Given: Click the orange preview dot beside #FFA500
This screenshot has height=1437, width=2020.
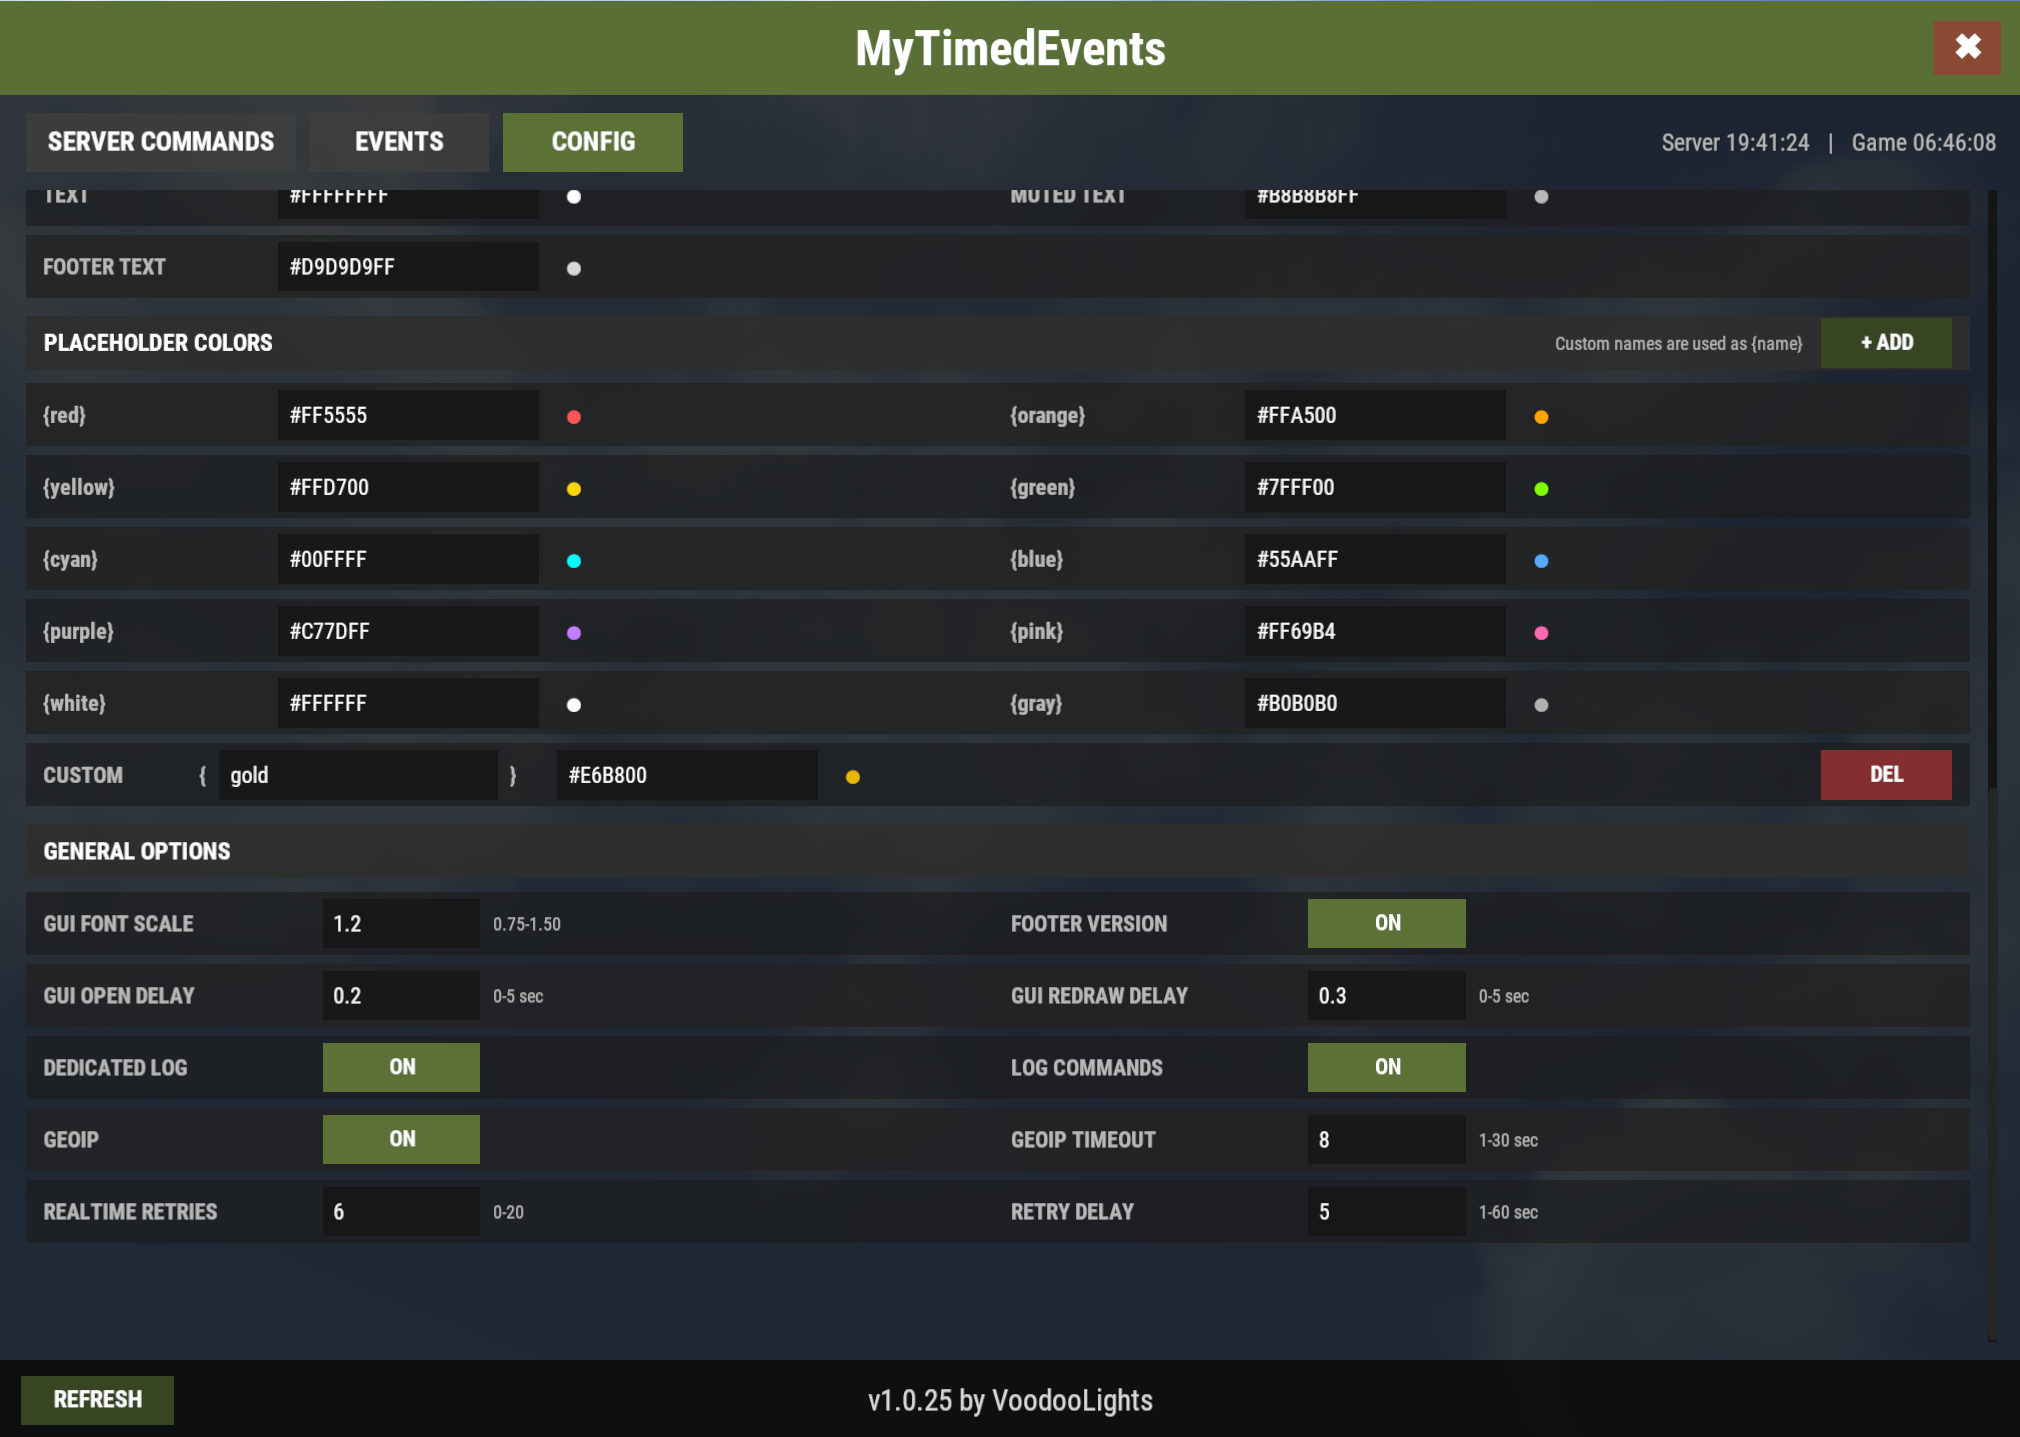Looking at the screenshot, I should coord(1541,417).
